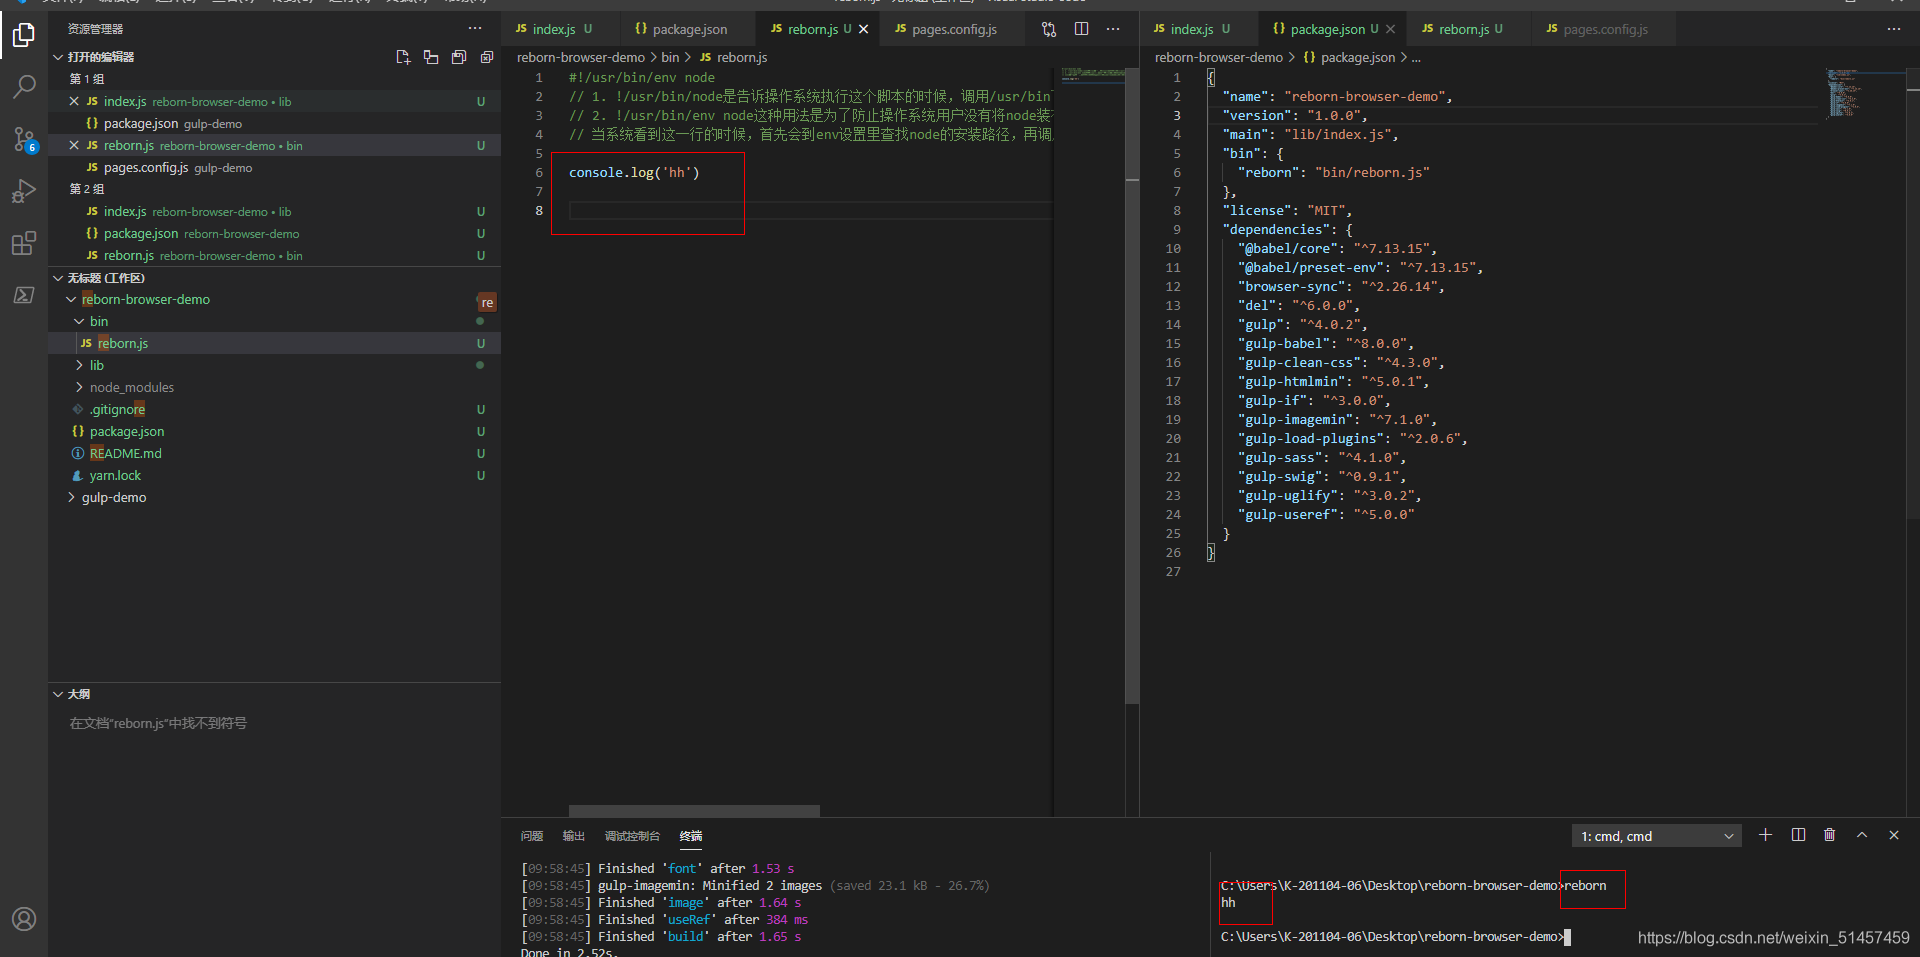This screenshot has width=1920, height=957.
Task: Select pages.config.js gulp-demo in open editors
Action: [274, 167]
